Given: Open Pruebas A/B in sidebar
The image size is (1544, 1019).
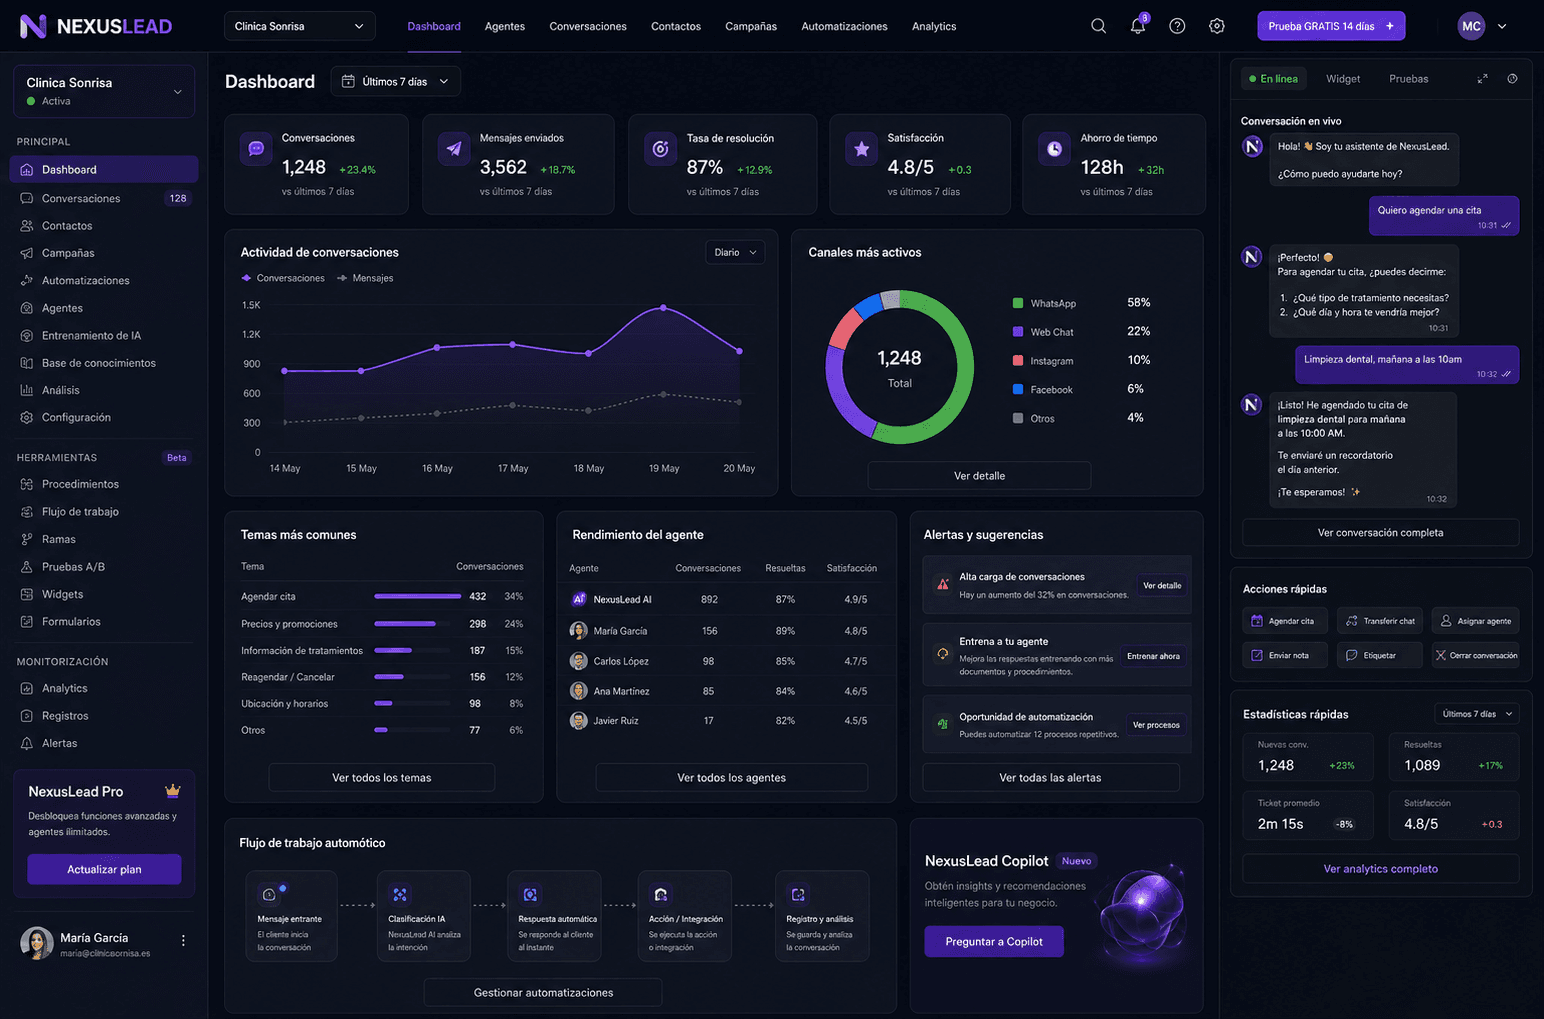Looking at the screenshot, I should pyautogui.click(x=103, y=567).
